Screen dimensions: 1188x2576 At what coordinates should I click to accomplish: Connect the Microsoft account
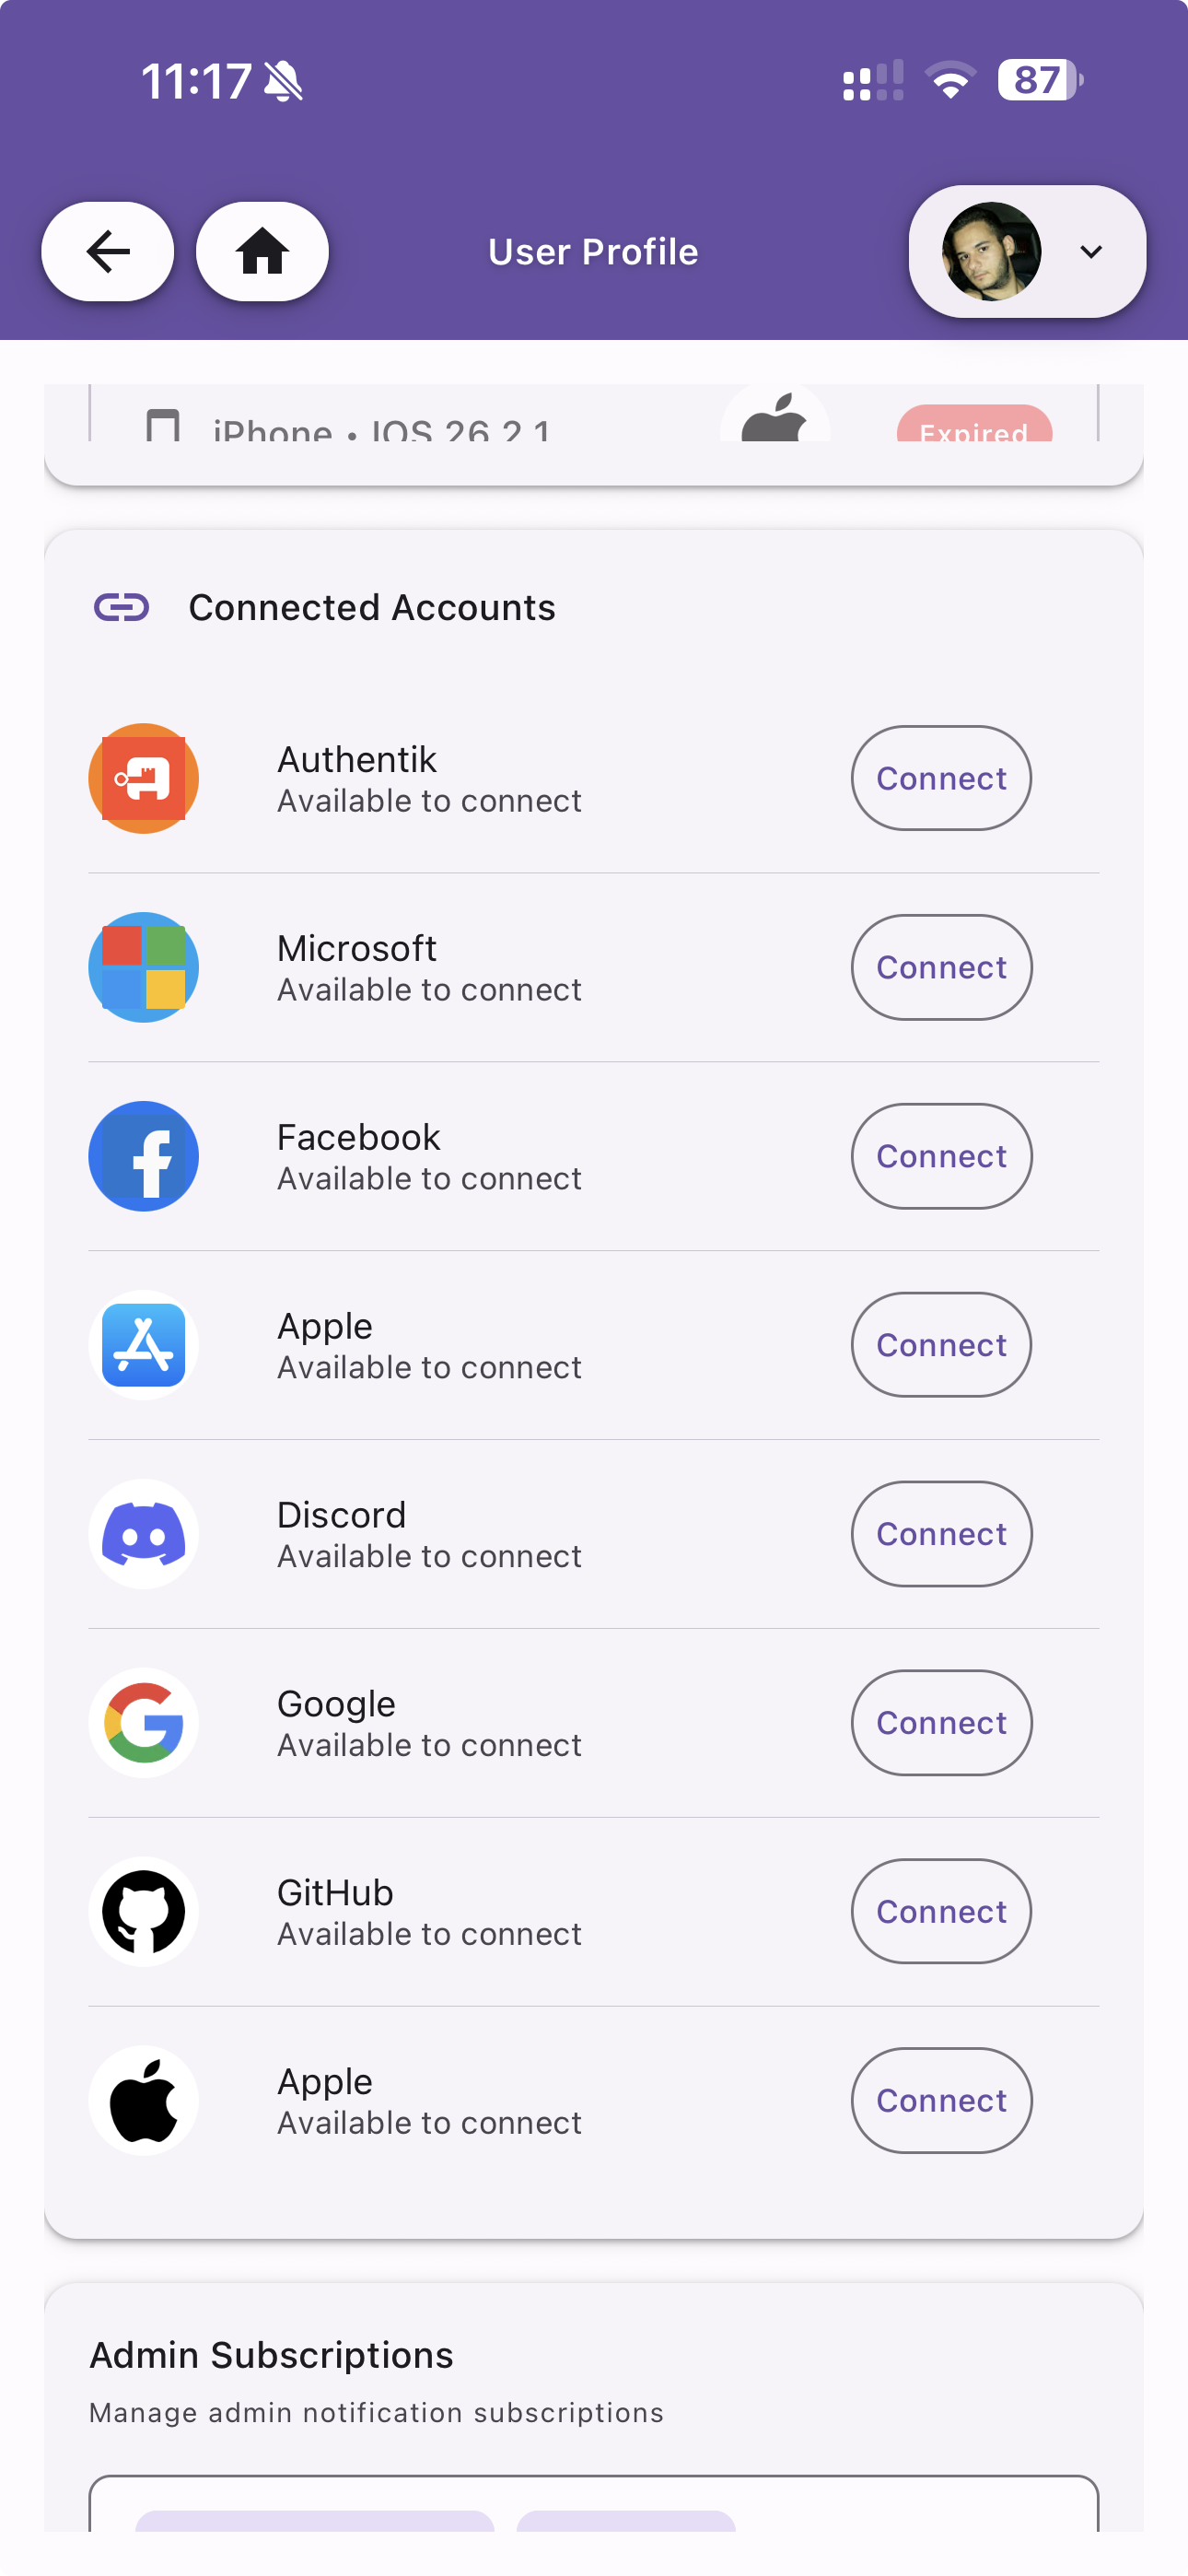(941, 967)
